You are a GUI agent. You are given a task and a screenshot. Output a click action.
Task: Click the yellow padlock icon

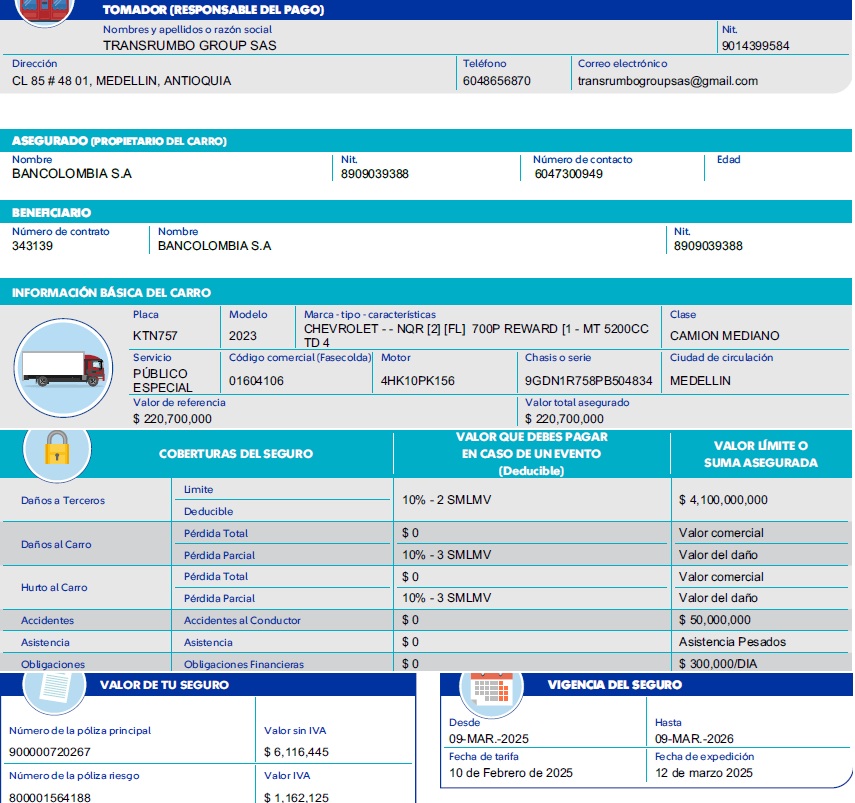click(x=56, y=451)
